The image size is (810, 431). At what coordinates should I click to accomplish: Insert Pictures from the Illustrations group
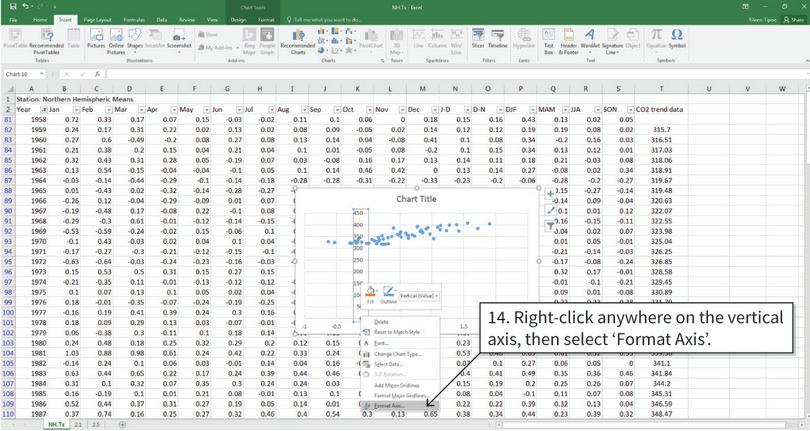[x=96, y=39]
